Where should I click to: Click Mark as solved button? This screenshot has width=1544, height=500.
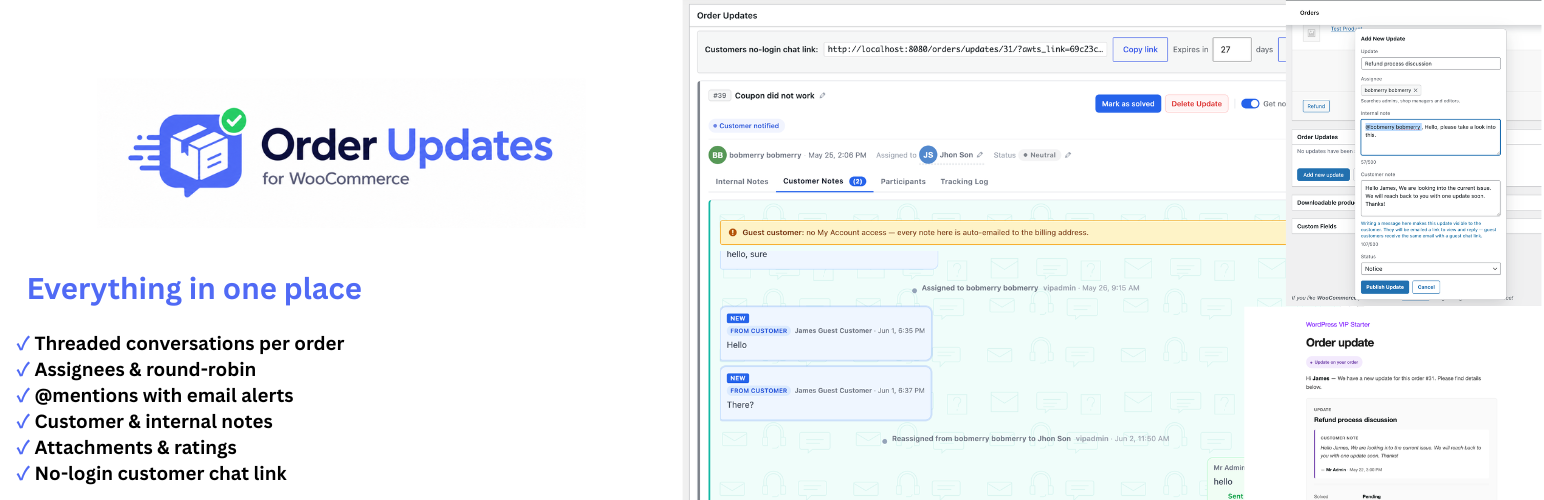pos(1128,103)
